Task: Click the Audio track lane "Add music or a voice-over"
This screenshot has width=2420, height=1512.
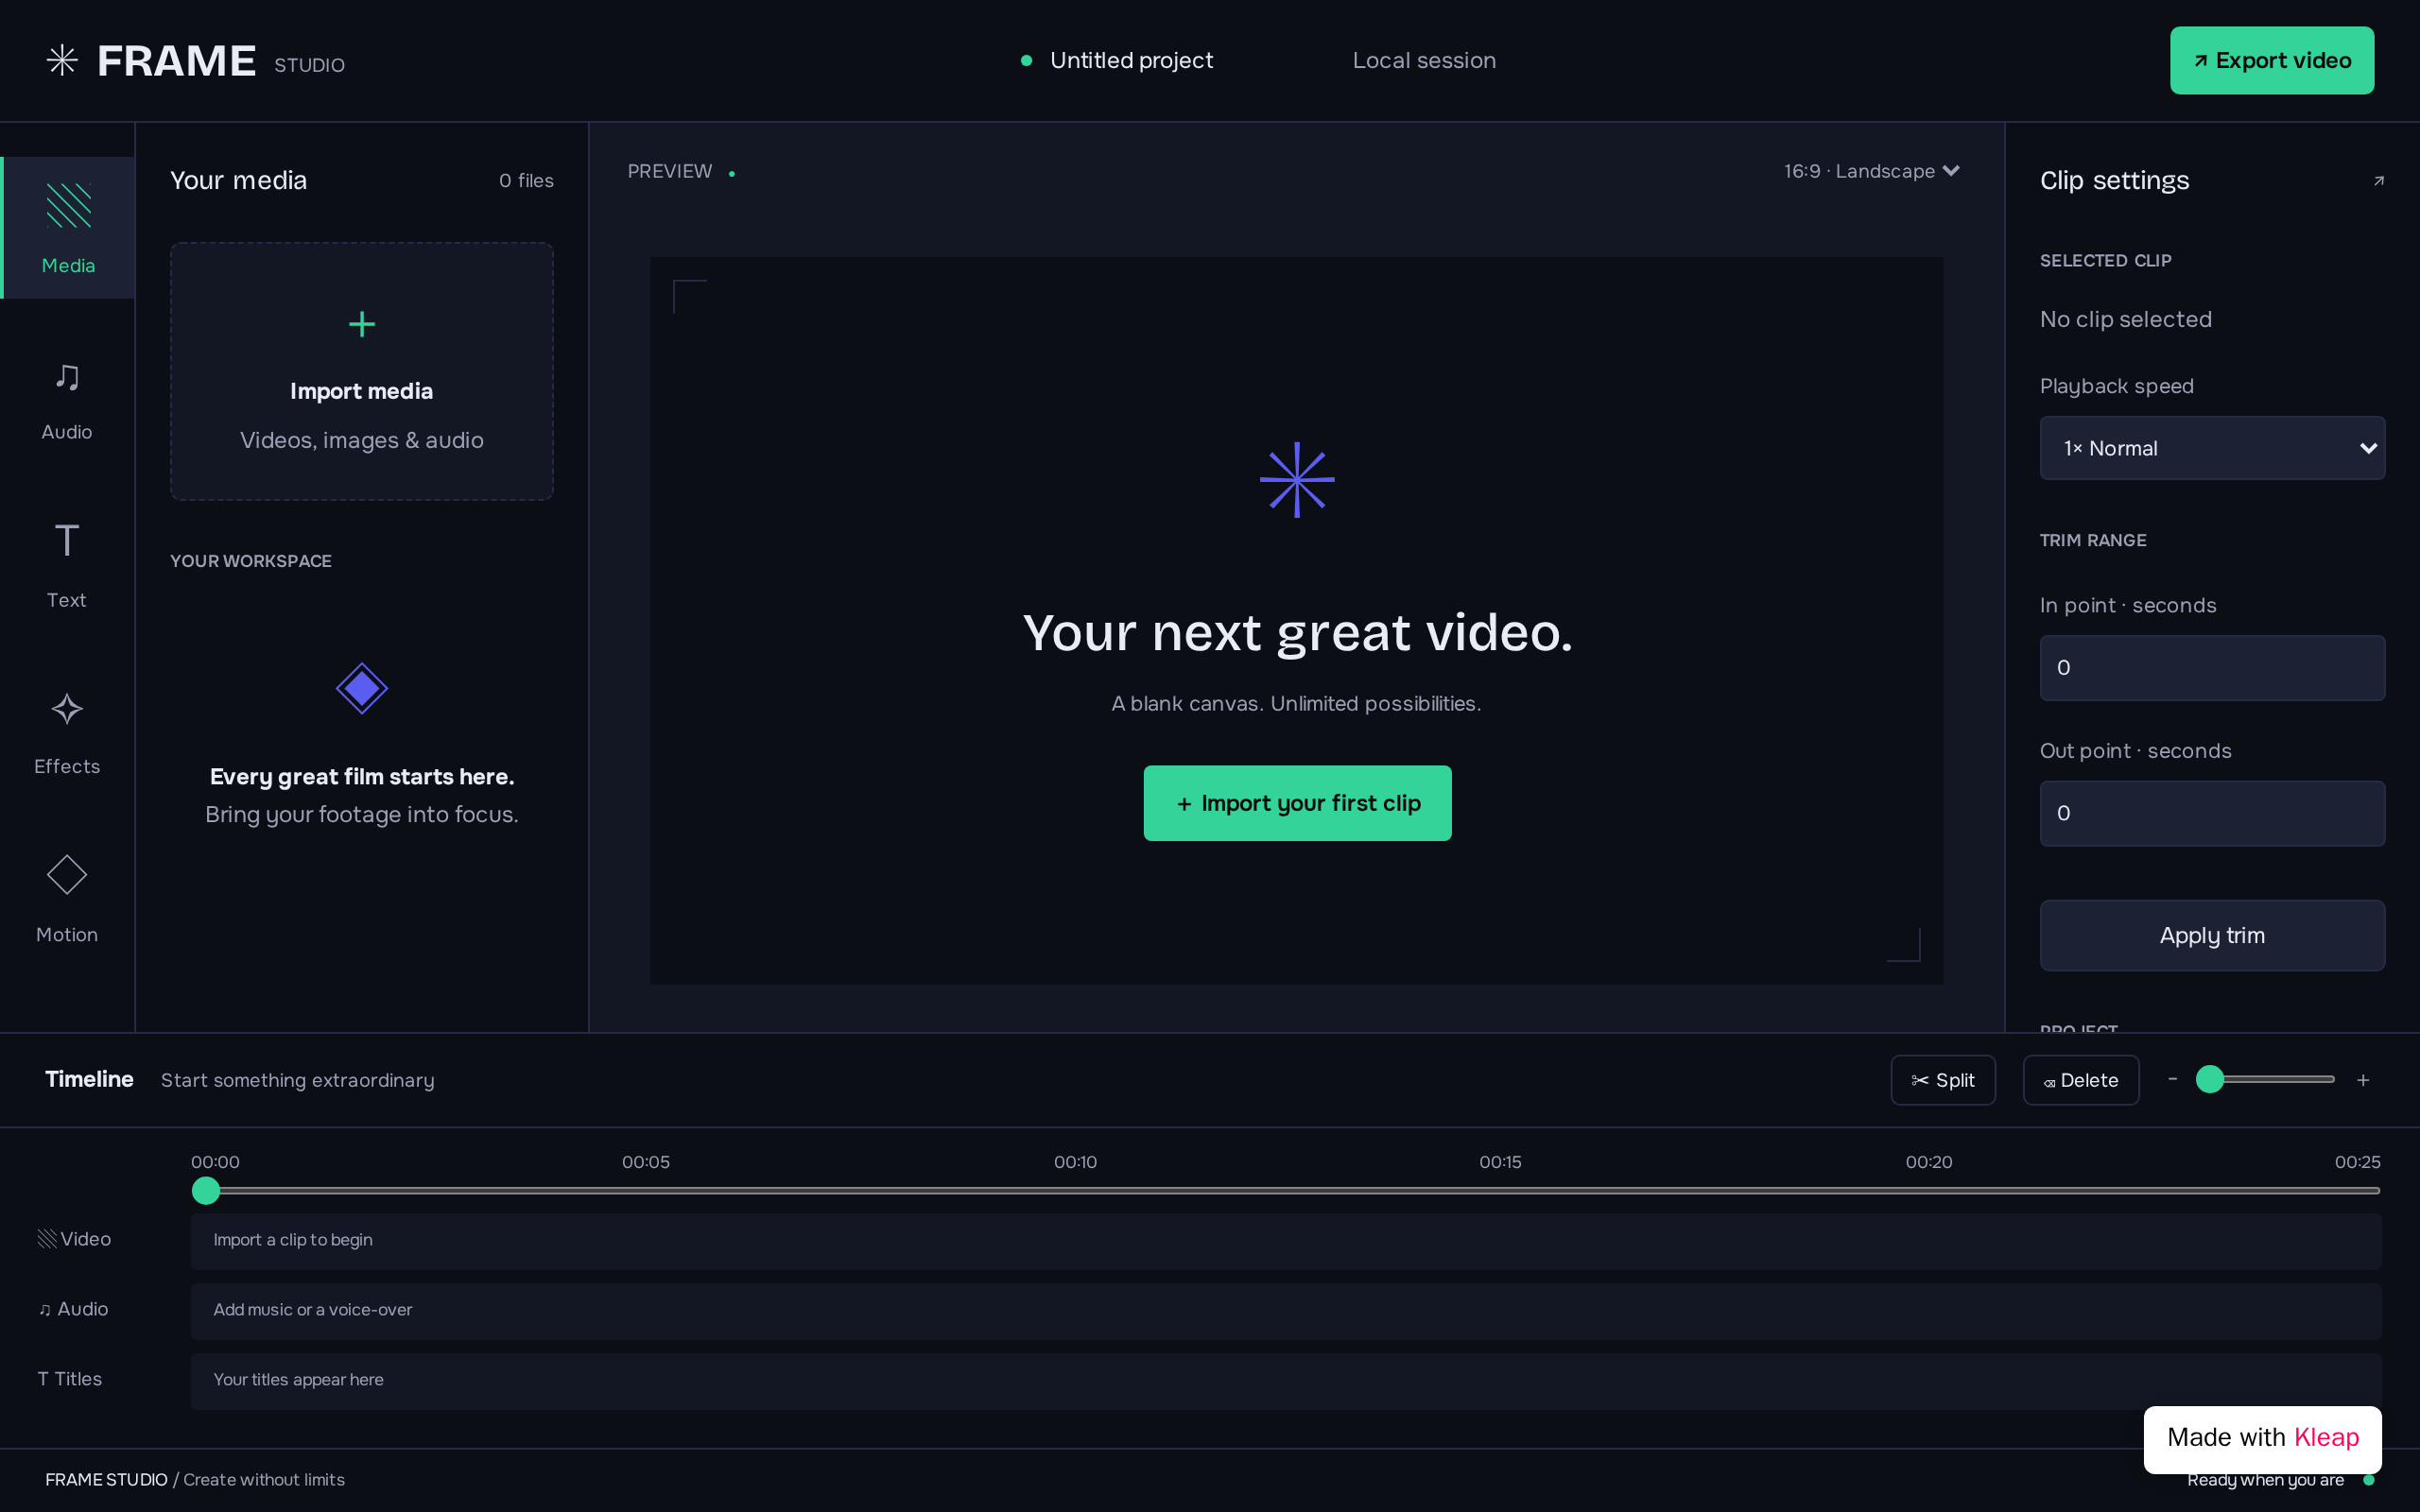Action: tap(1286, 1311)
